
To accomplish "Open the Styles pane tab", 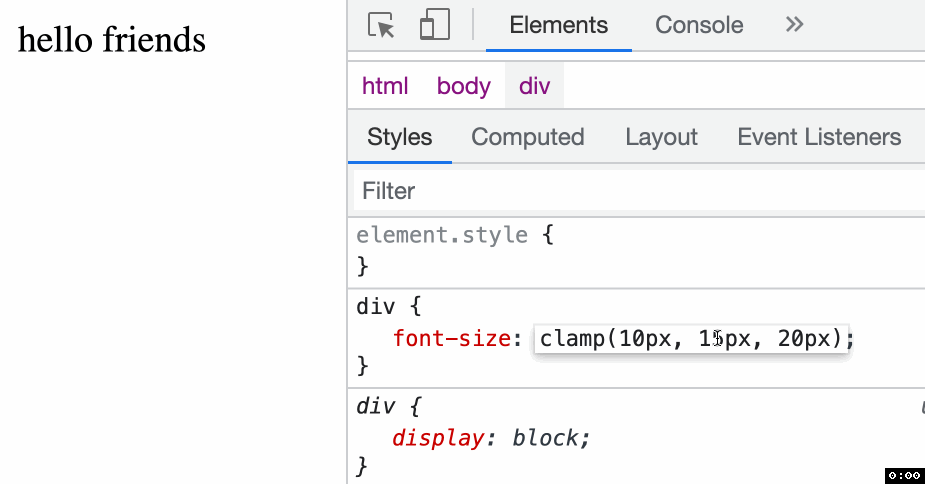I will point(399,137).
